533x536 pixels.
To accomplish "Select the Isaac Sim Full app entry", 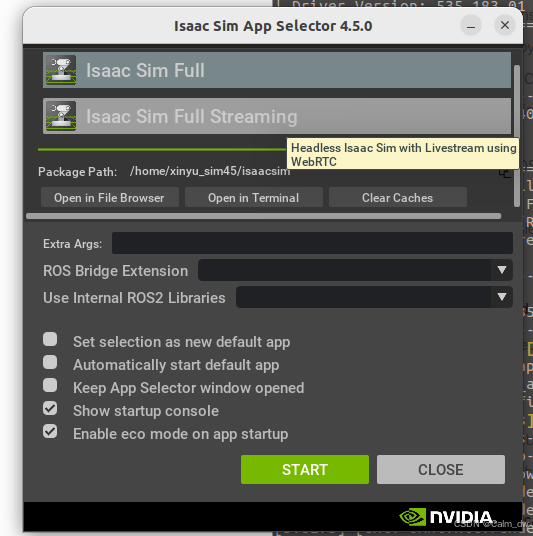I will (277, 70).
